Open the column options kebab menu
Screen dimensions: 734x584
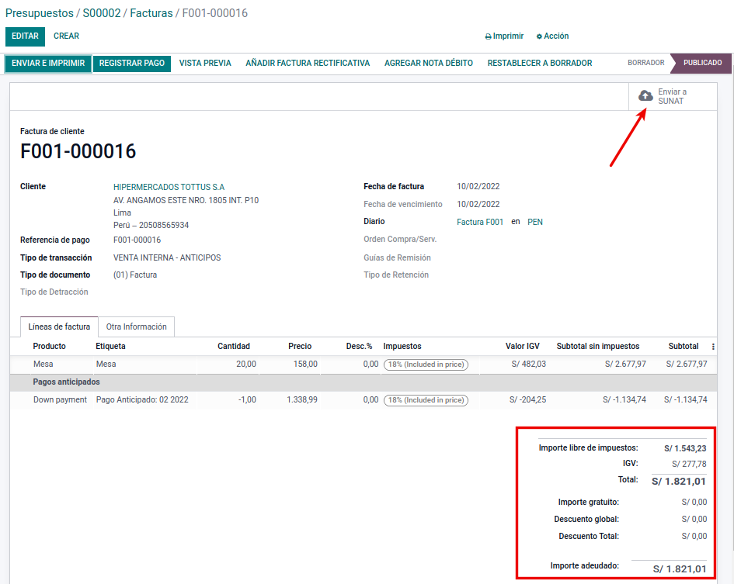coord(713,346)
